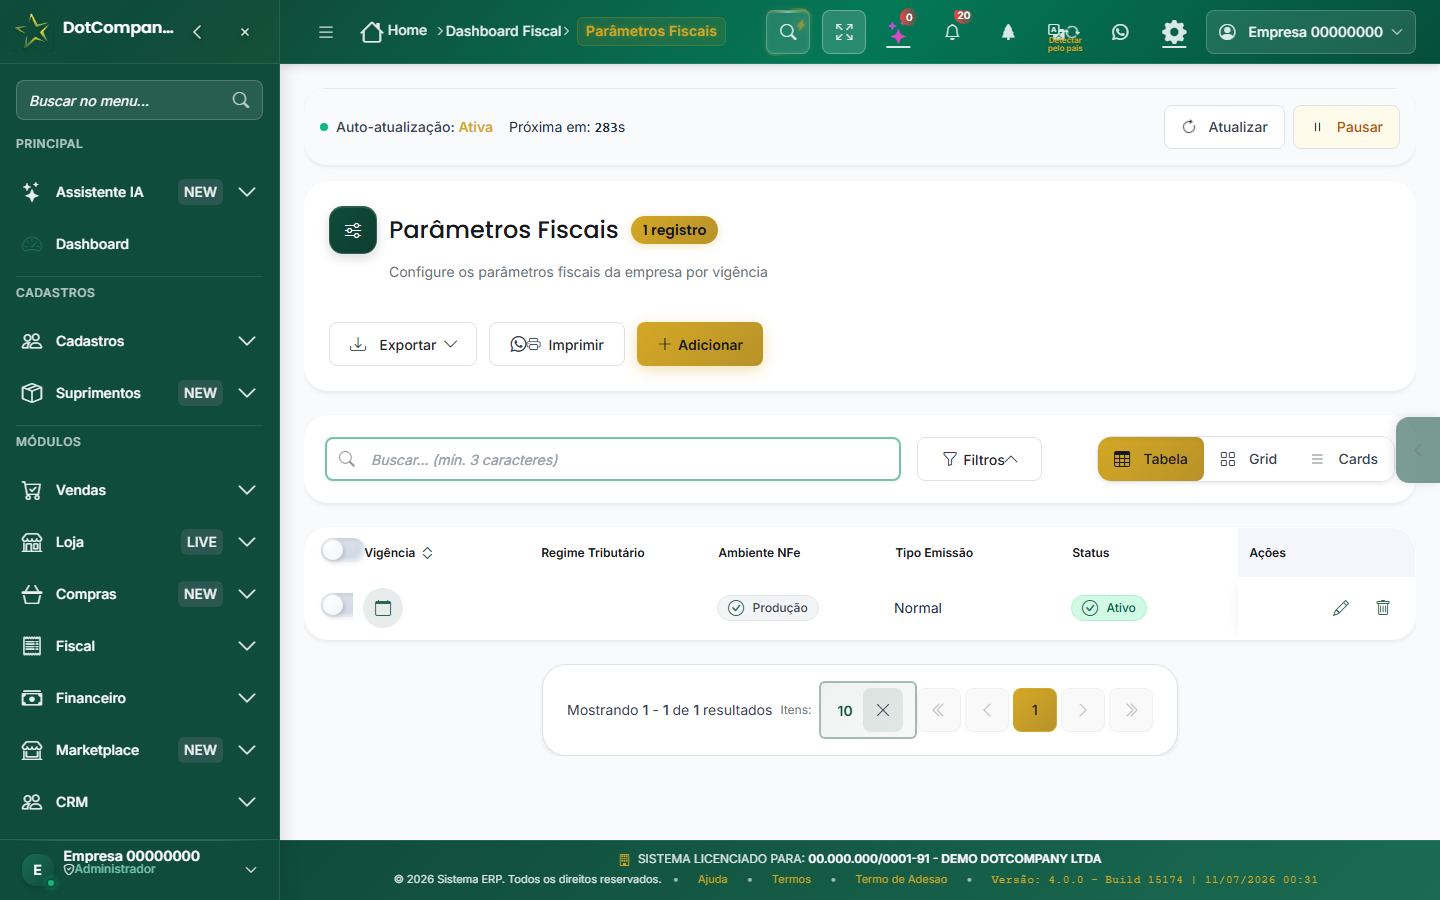This screenshot has width=1440, height=900.
Task: Switch to Cards view
Action: [1344, 459]
